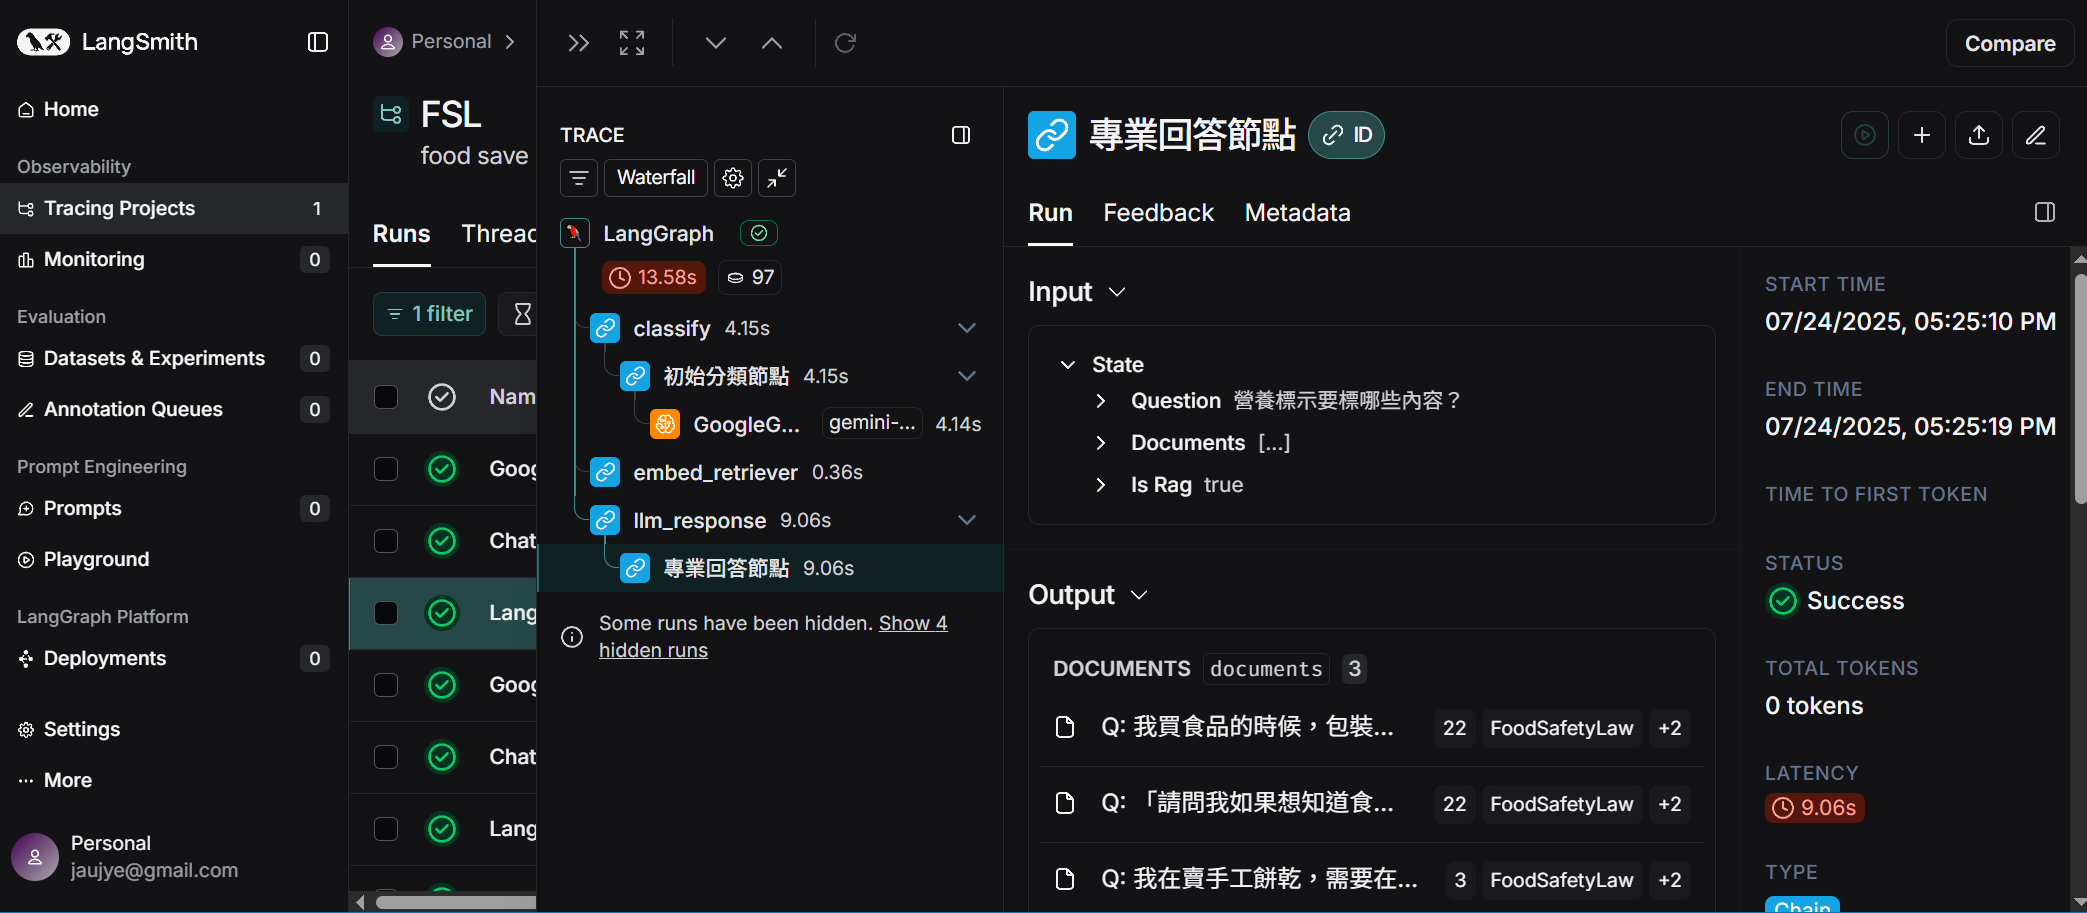Click the Compare button
This screenshot has height=913, width=2087.
[2010, 43]
